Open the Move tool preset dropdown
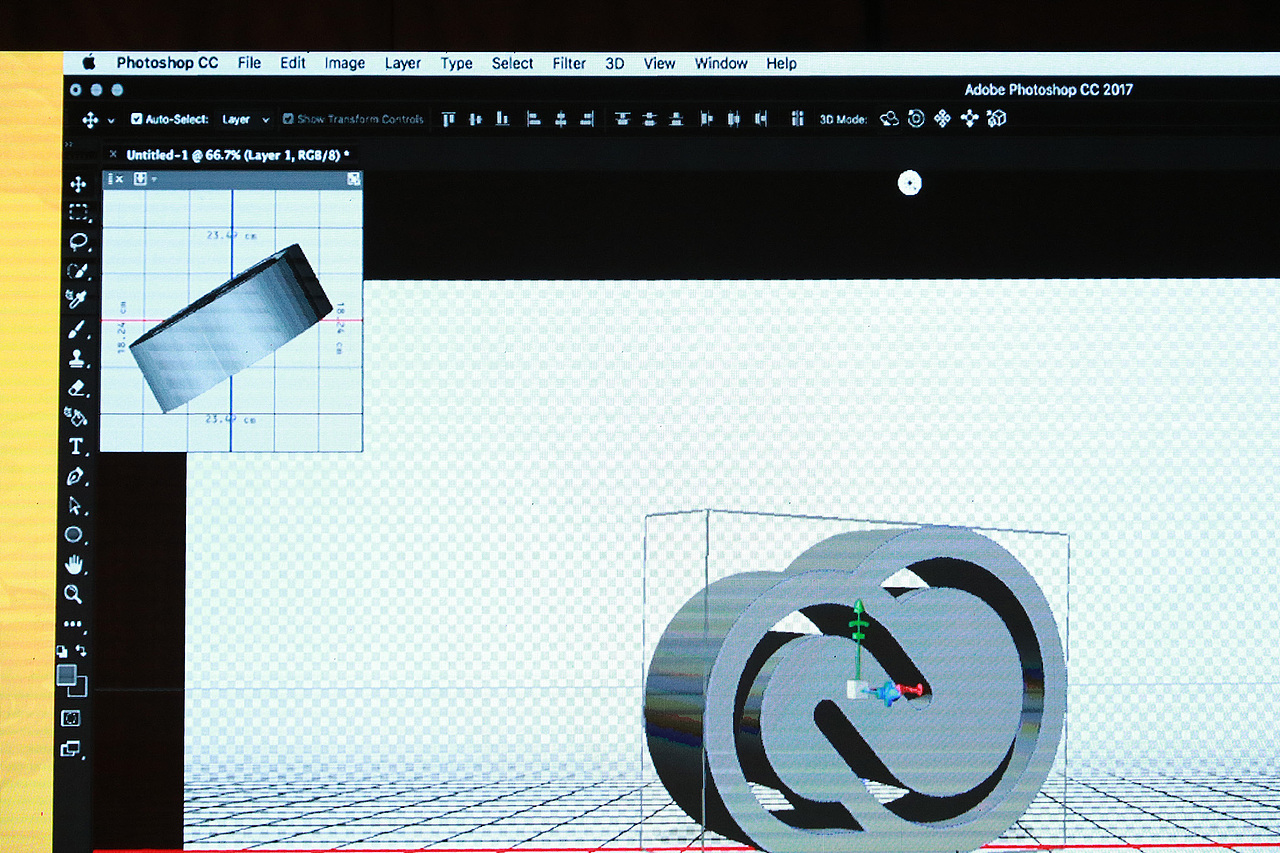The image size is (1280, 853). pyautogui.click(x=112, y=118)
